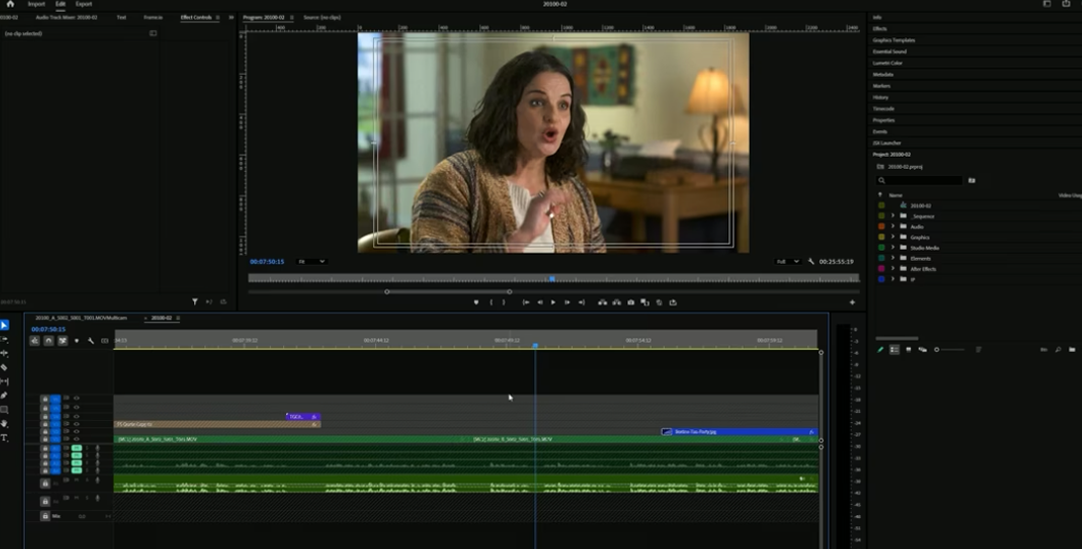
Task: Select the Type tool
Action: (x=4, y=438)
